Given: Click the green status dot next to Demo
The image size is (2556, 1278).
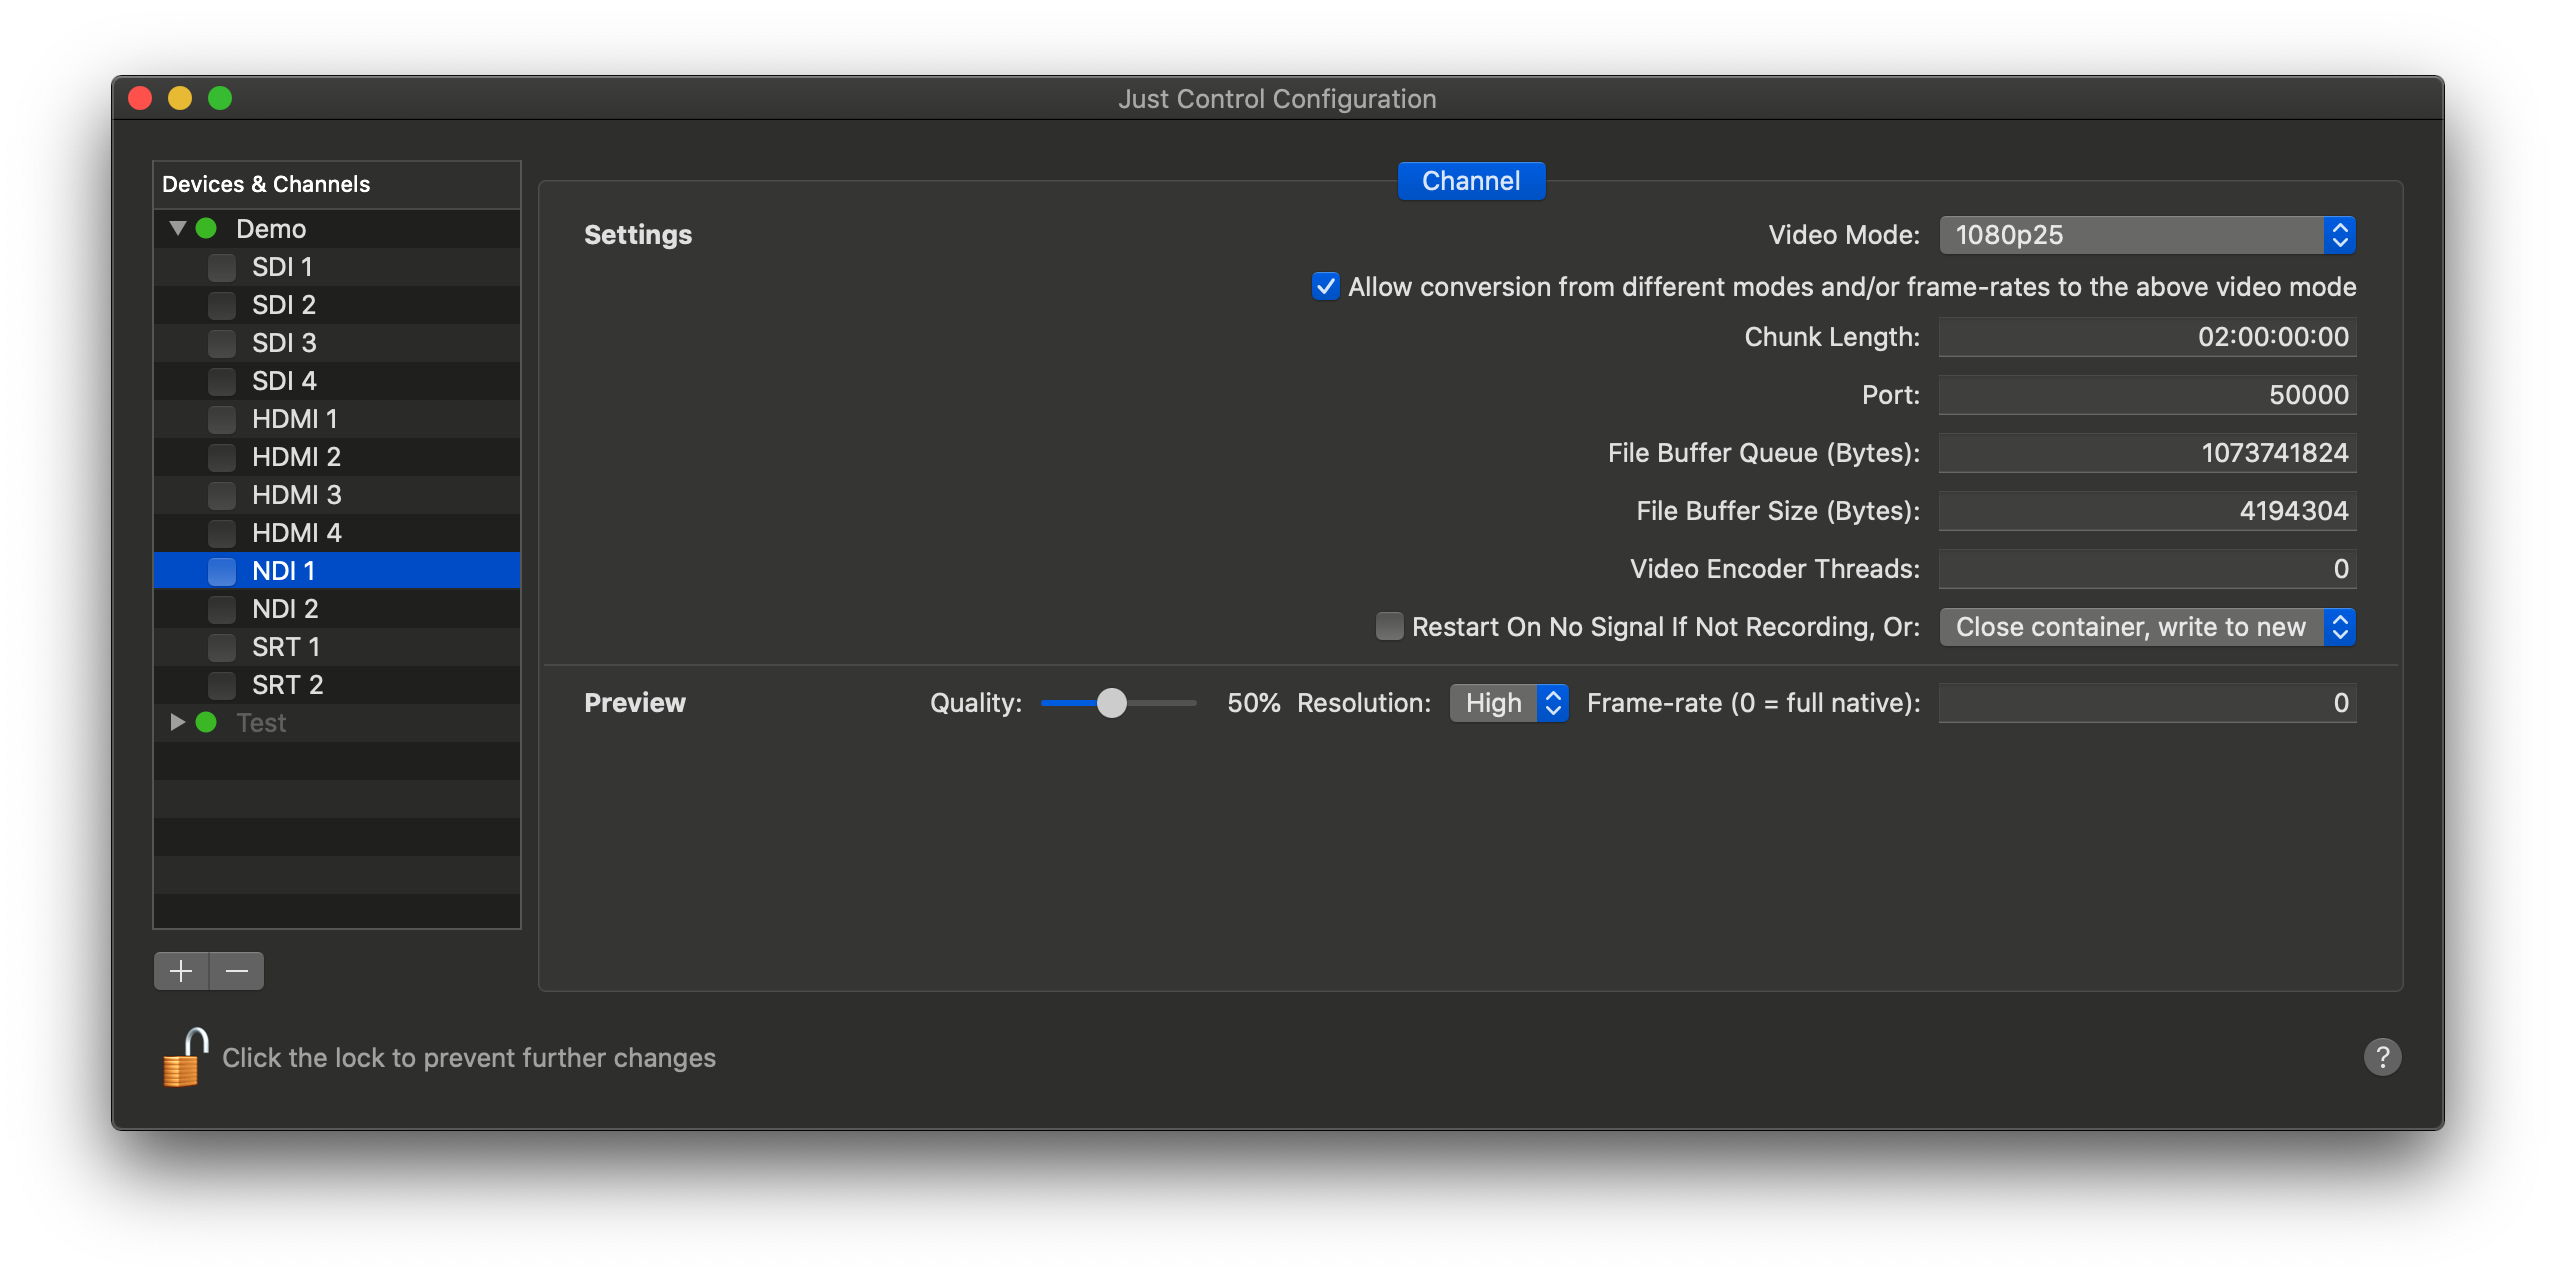Looking at the screenshot, I should click(206, 228).
